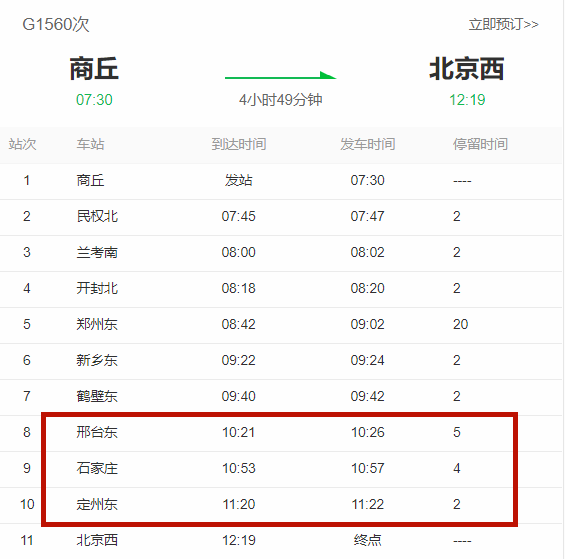
Task: Click the 立即预订>> booking link
Action: click(503, 24)
